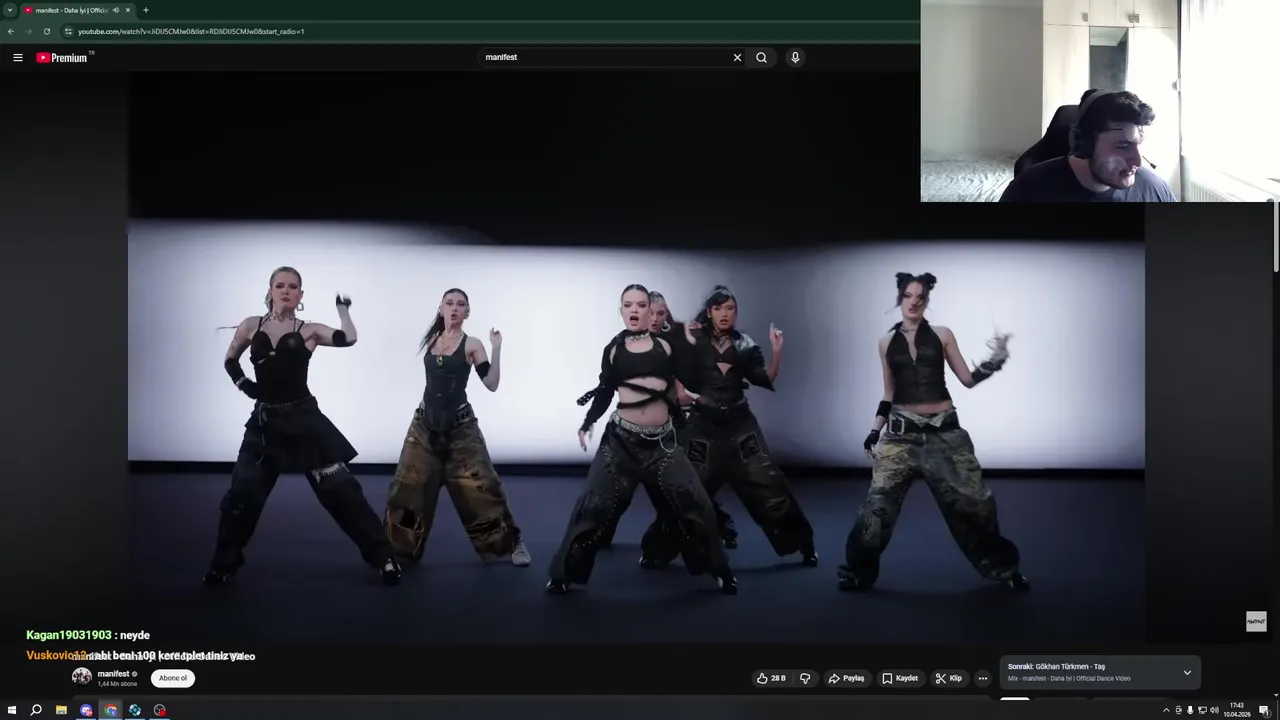Open more actions three-dot menu
The height and width of the screenshot is (720, 1280).
click(982, 678)
